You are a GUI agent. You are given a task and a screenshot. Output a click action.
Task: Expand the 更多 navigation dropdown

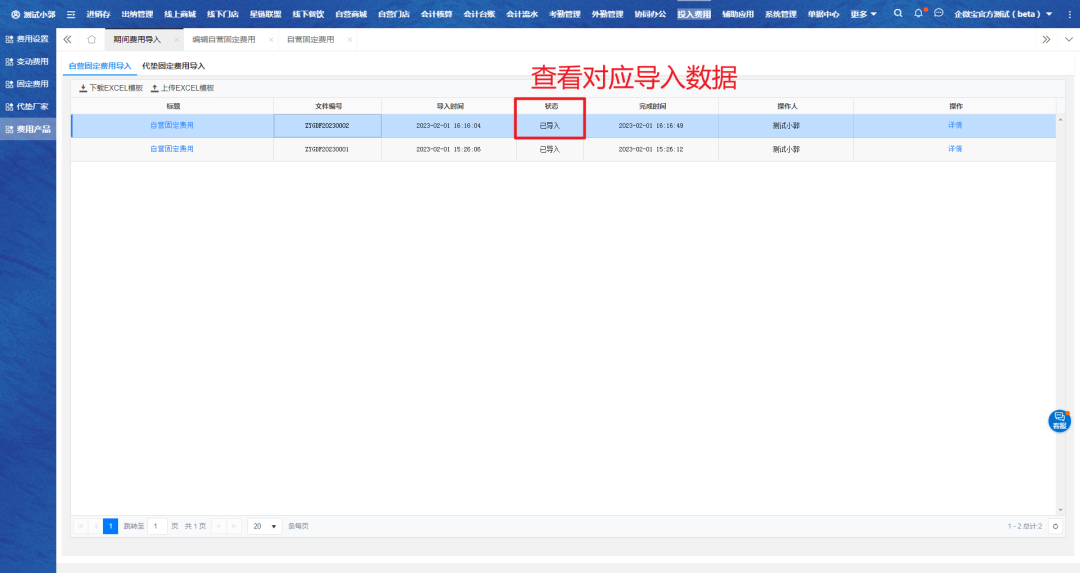(863, 14)
